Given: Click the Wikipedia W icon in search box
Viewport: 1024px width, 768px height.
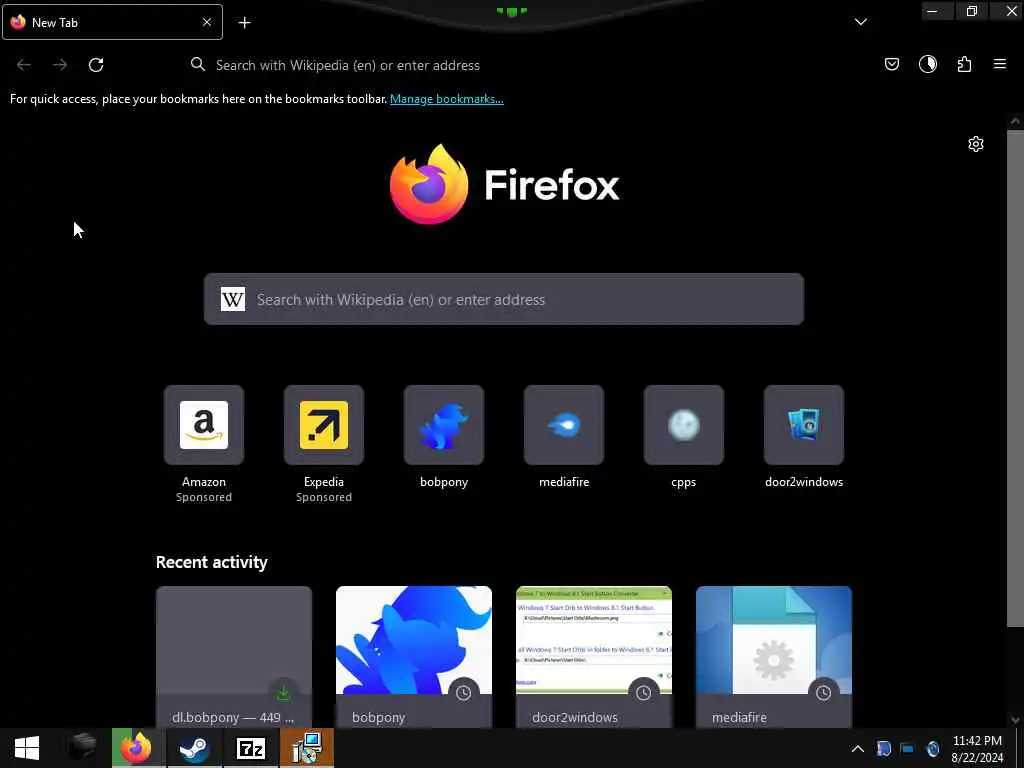Looking at the screenshot, I should click(233, 299).
